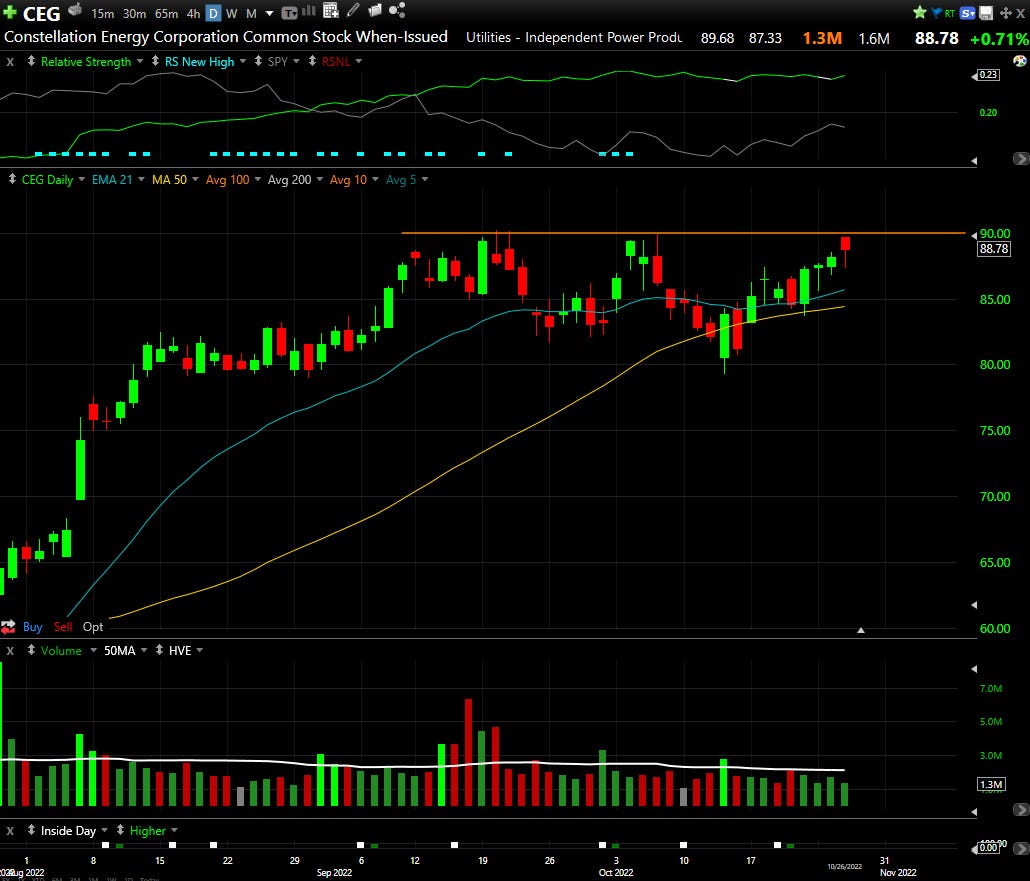Click the floppy disk save icon
Viewport: 1030px width, 881px height.
coord(986,13)
